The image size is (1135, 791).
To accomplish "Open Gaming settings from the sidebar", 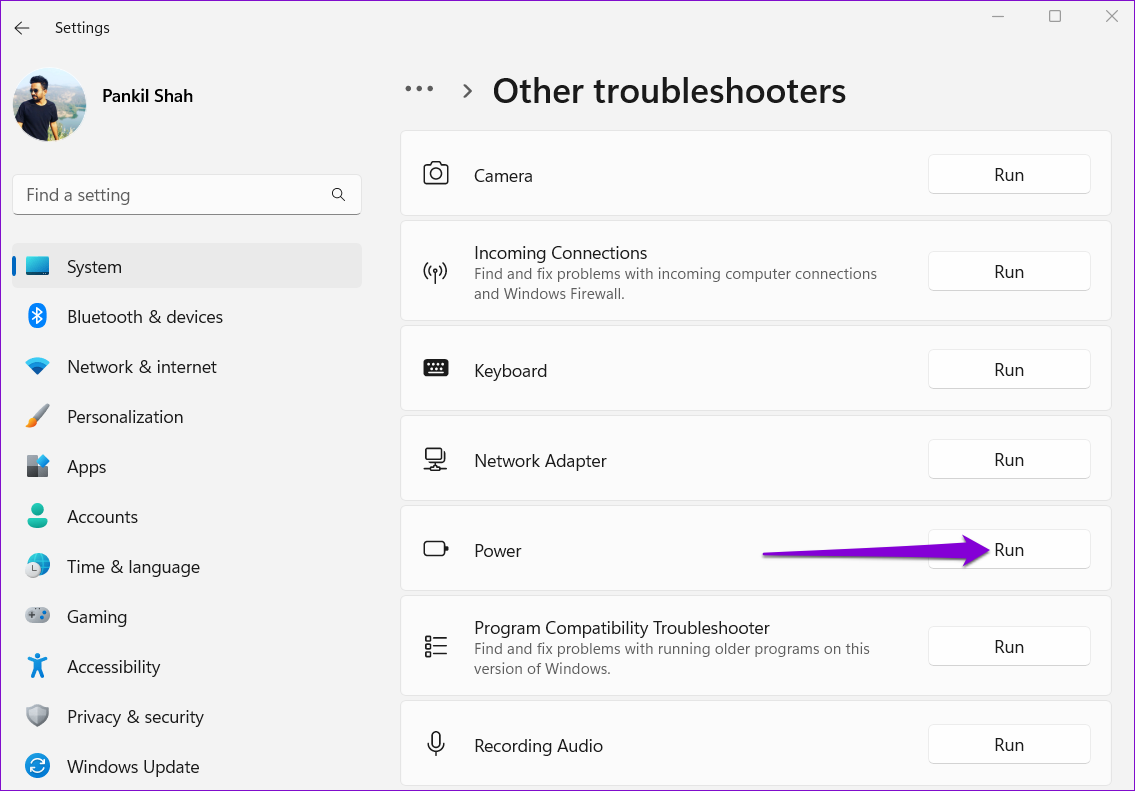I will point(96,617).
